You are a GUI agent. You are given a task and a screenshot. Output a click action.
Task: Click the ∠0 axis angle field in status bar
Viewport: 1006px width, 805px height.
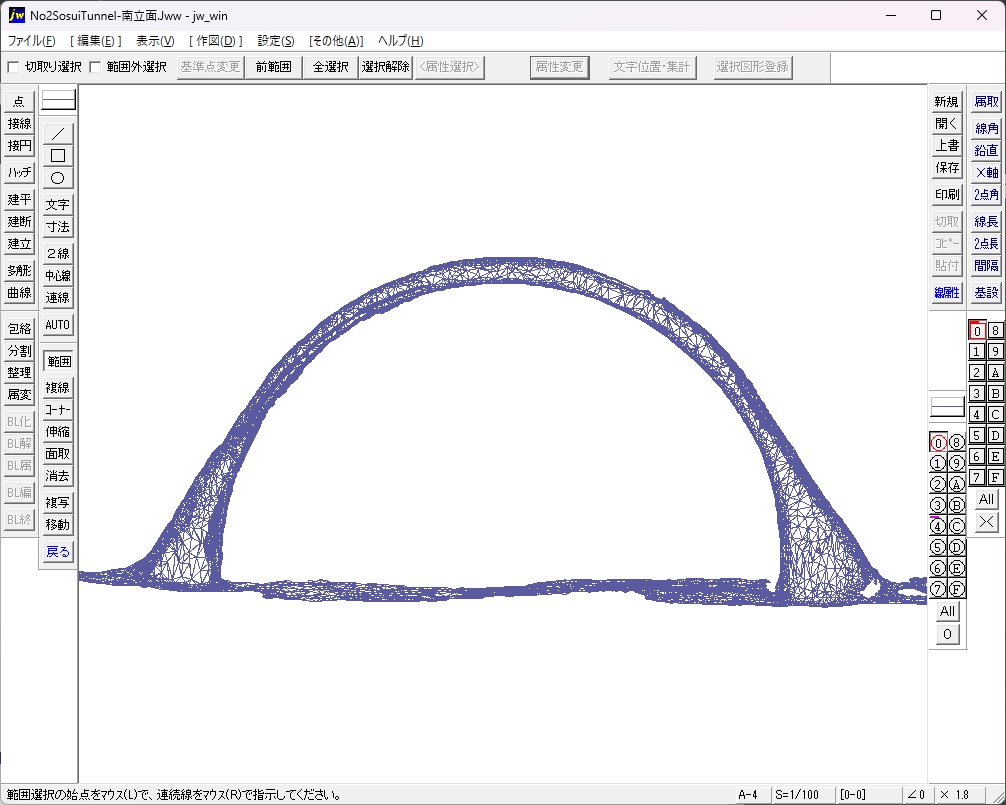pyautogui.click(x=916, y=795)
